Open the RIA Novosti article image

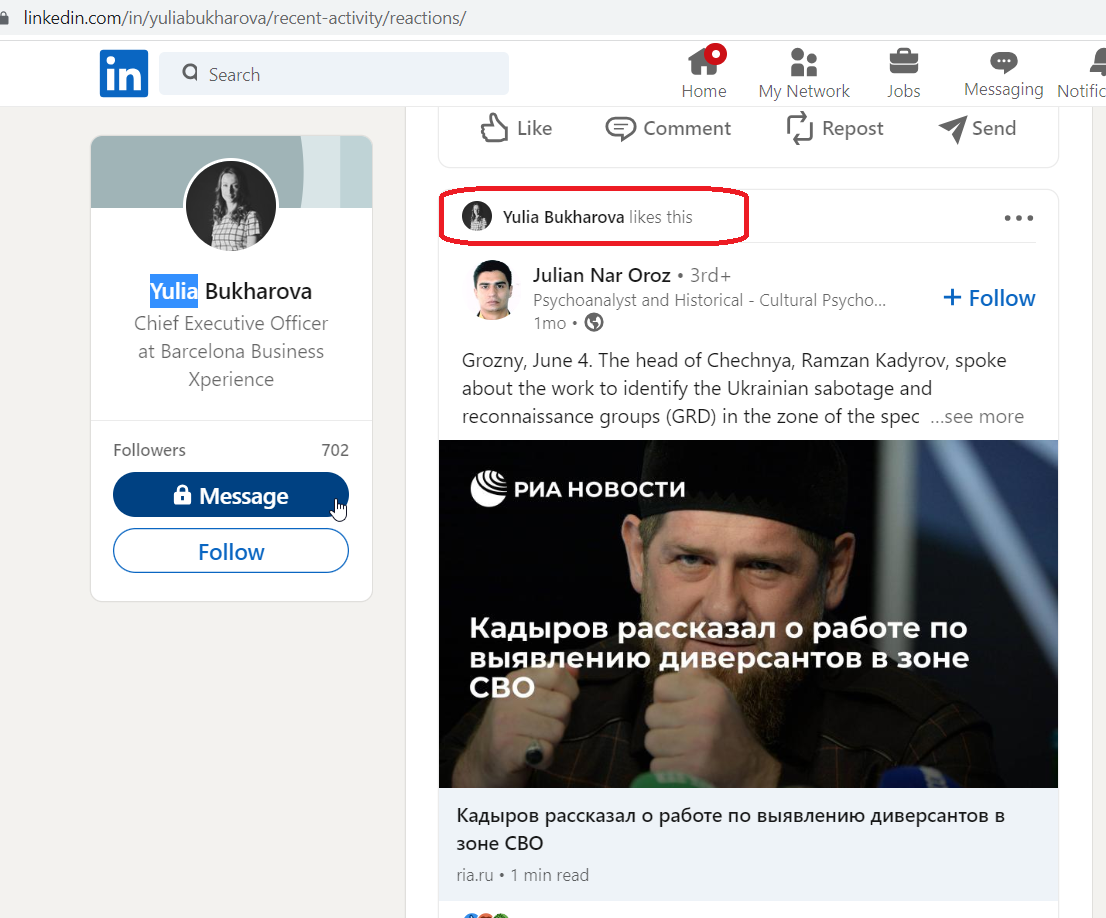748,614
